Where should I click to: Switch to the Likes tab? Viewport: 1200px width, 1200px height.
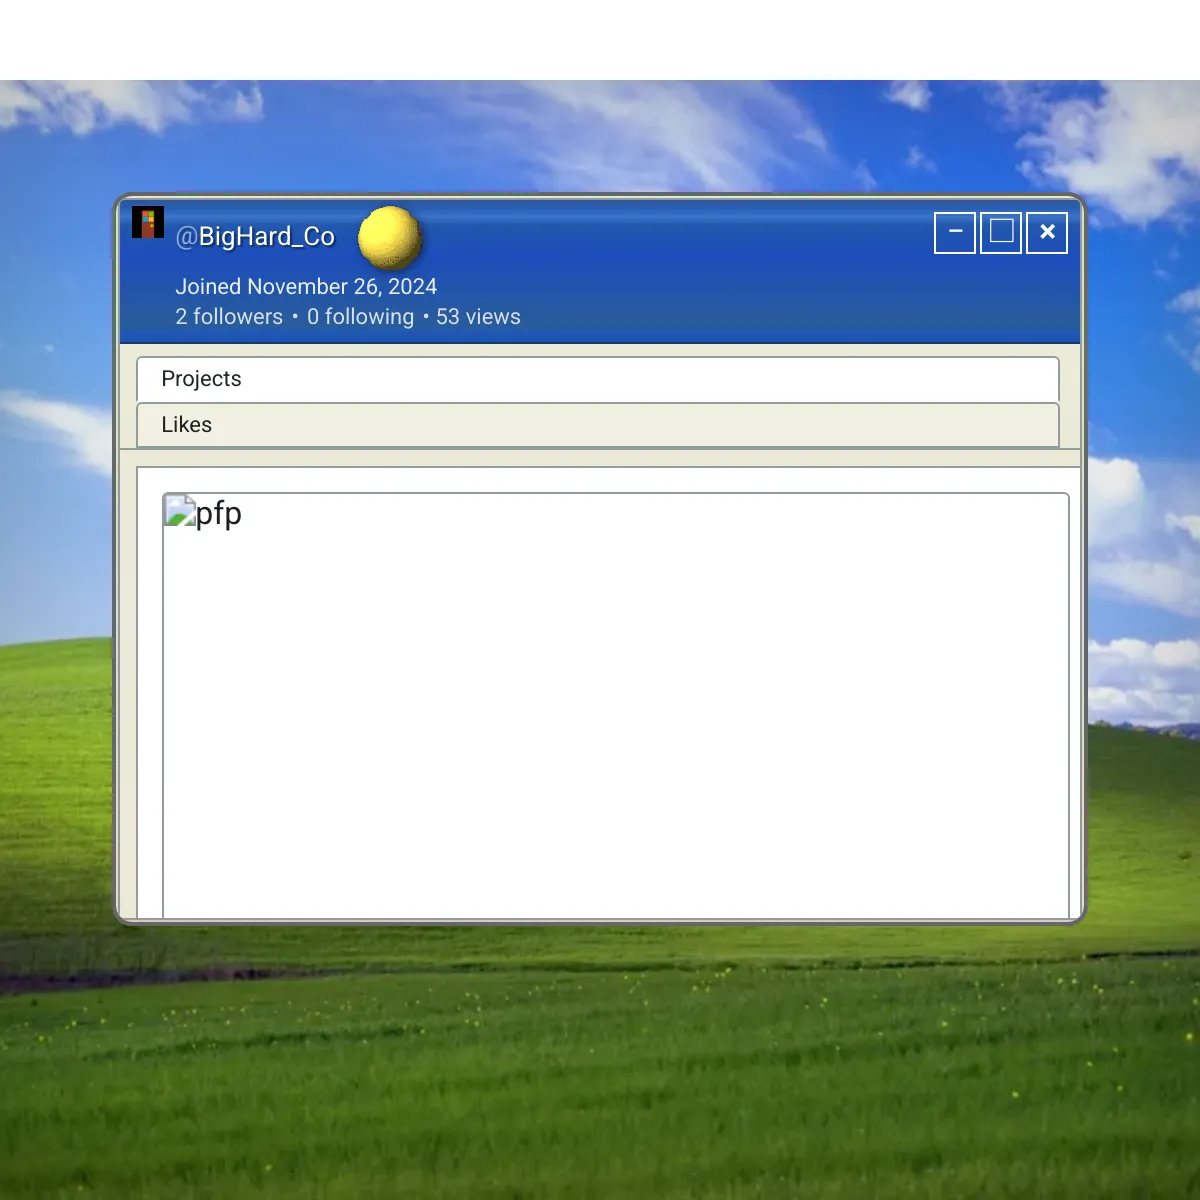pyautogui.click(x=598, y=425)
